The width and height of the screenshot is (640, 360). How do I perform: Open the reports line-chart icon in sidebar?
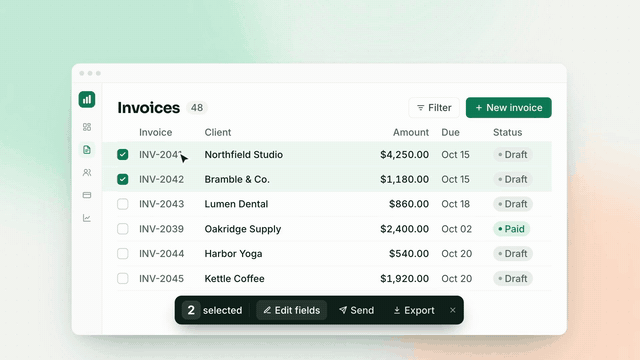(87, 218)
